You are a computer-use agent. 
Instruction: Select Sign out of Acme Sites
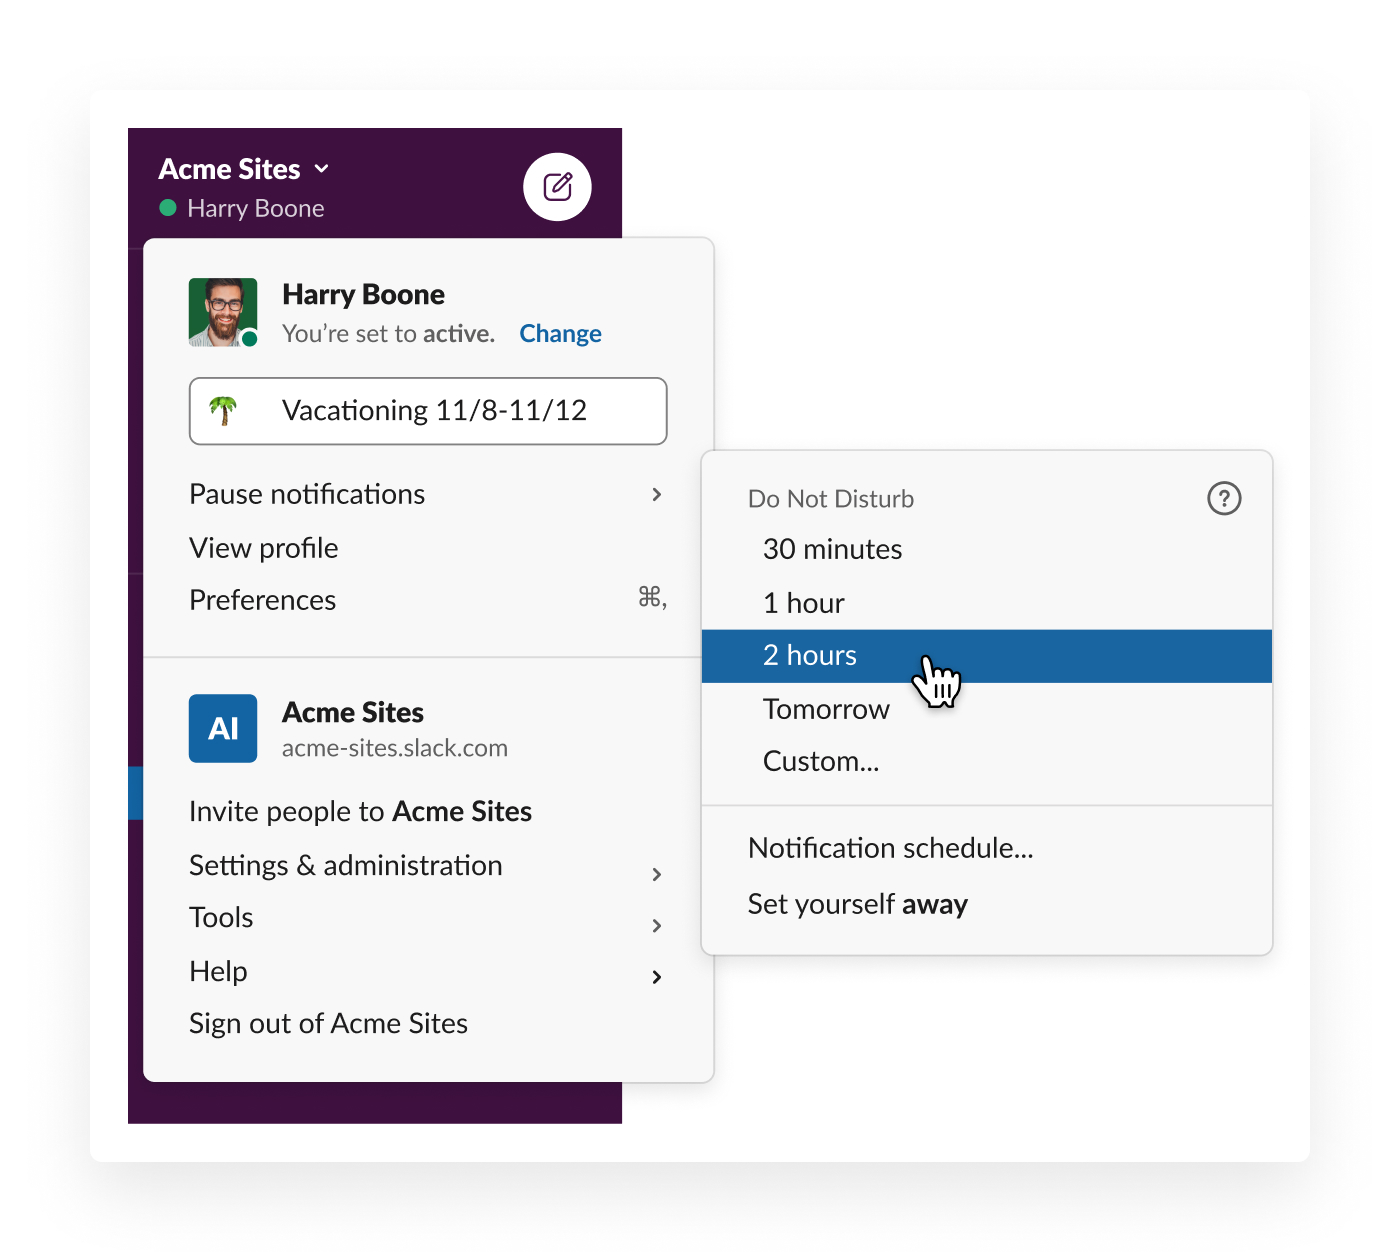click(428, 1023)
